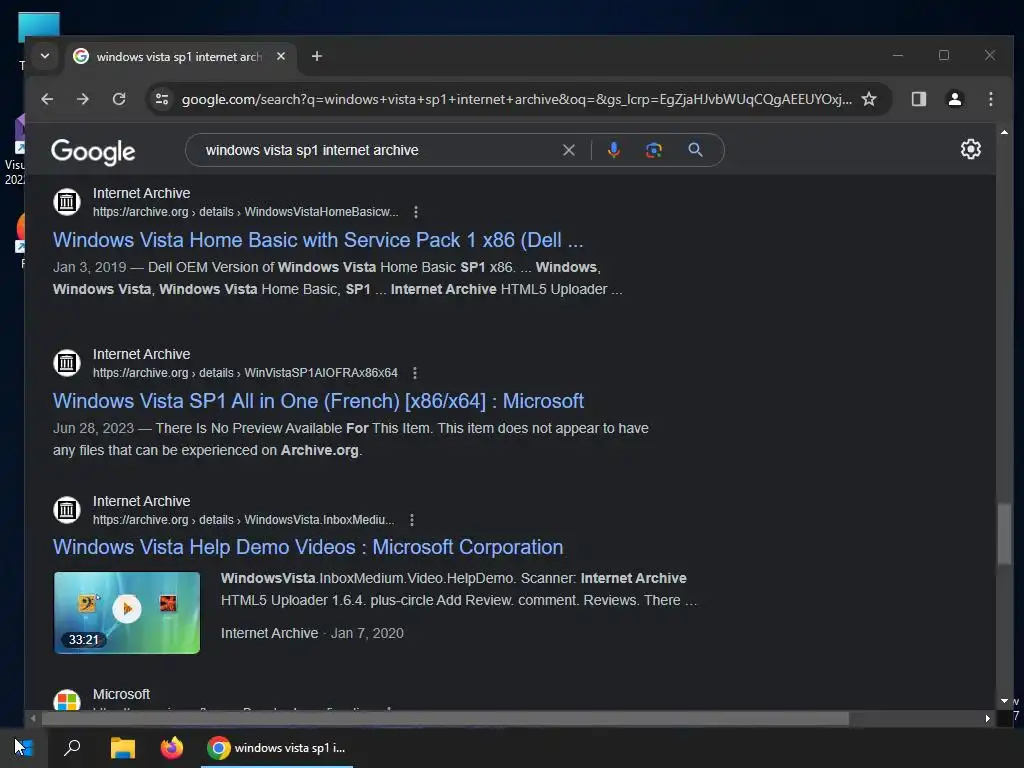Go back to the previous page

tap(47, 99)
